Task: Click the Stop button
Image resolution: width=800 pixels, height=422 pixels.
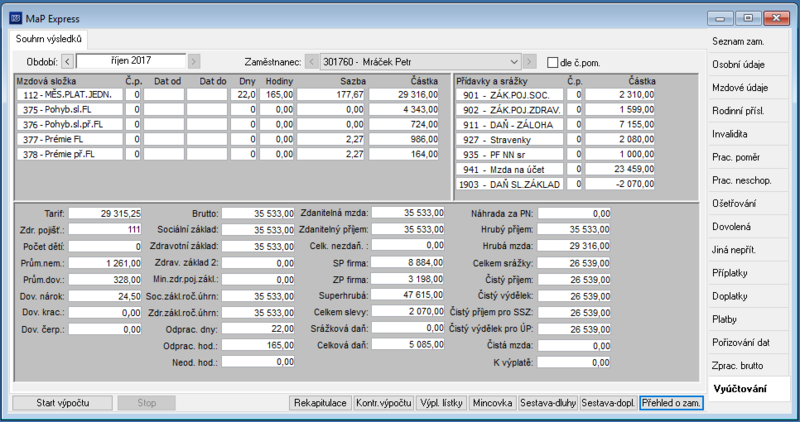Action: click(x=146, y=403)
